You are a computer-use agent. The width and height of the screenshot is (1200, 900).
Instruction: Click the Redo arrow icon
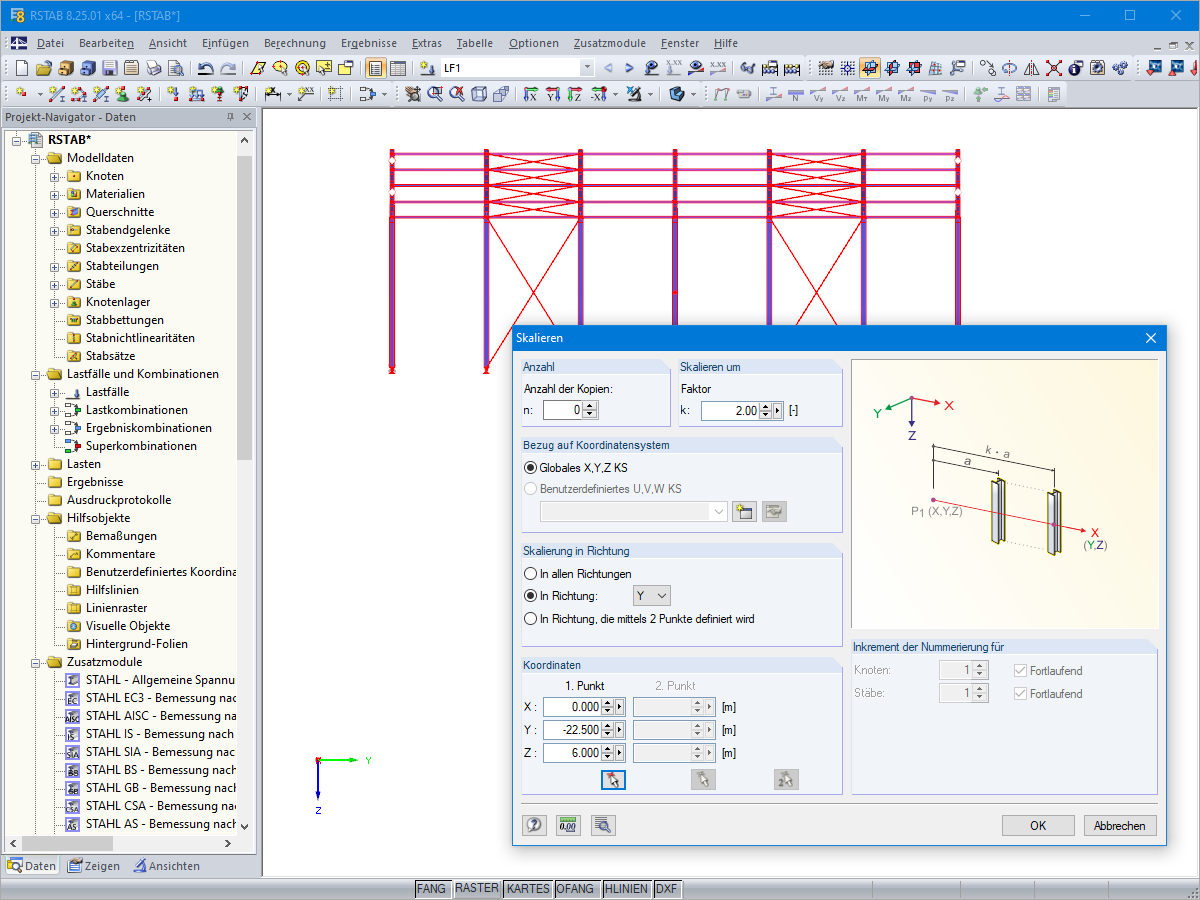click(x=228, y=68)
